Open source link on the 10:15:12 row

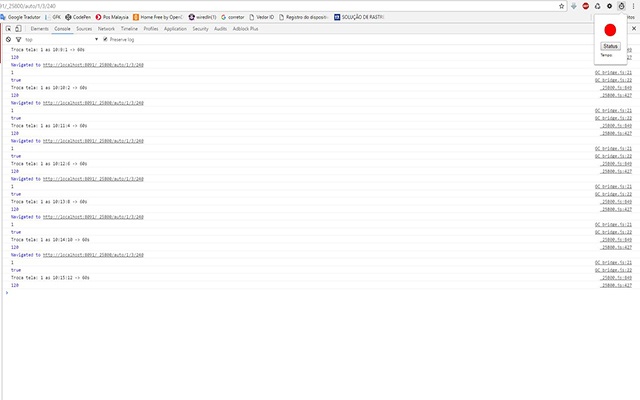tap(616, 278)
